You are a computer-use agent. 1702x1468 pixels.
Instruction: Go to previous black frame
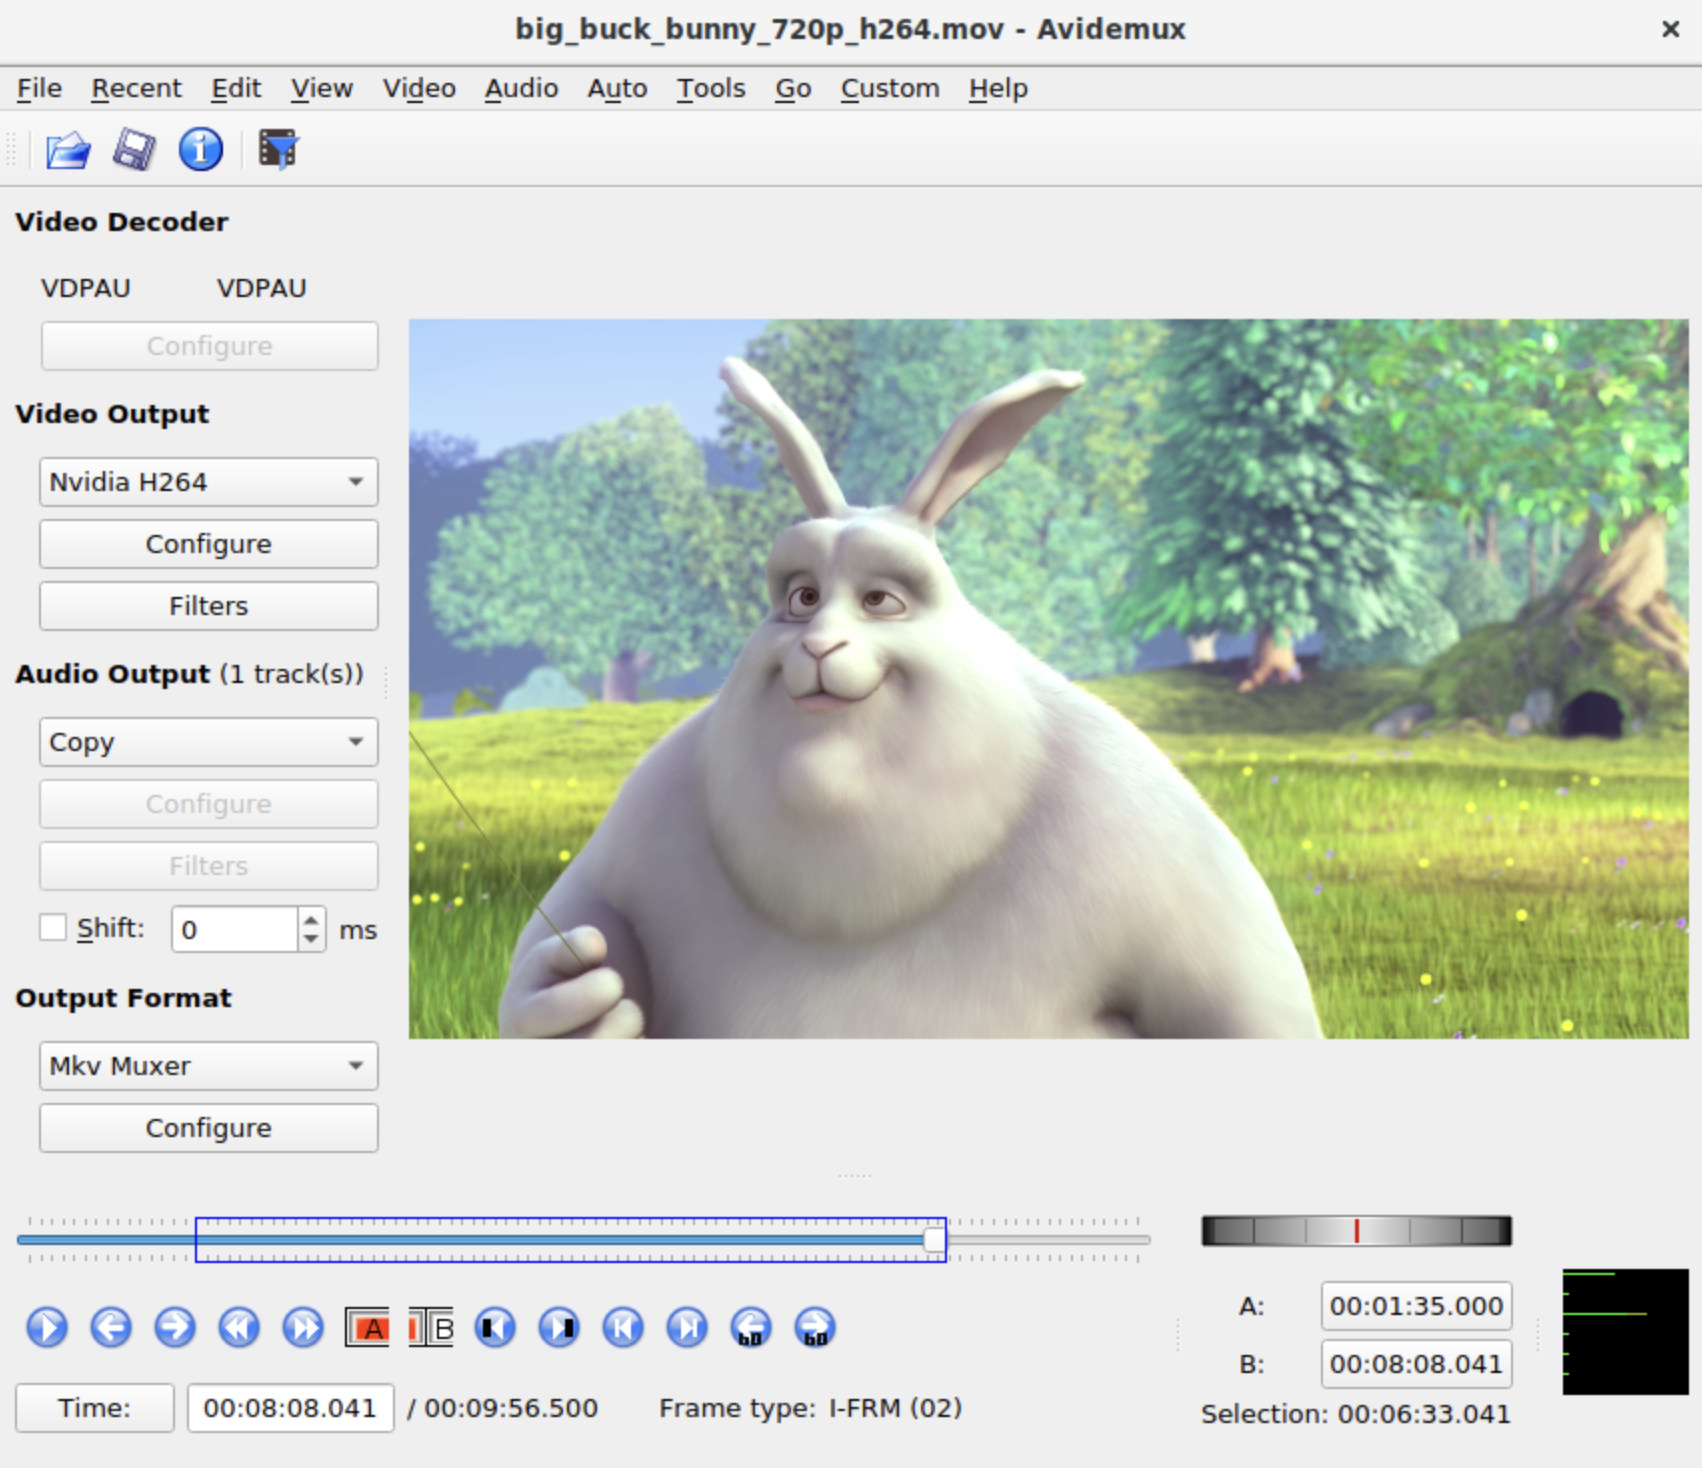(x=495, y=1327)
